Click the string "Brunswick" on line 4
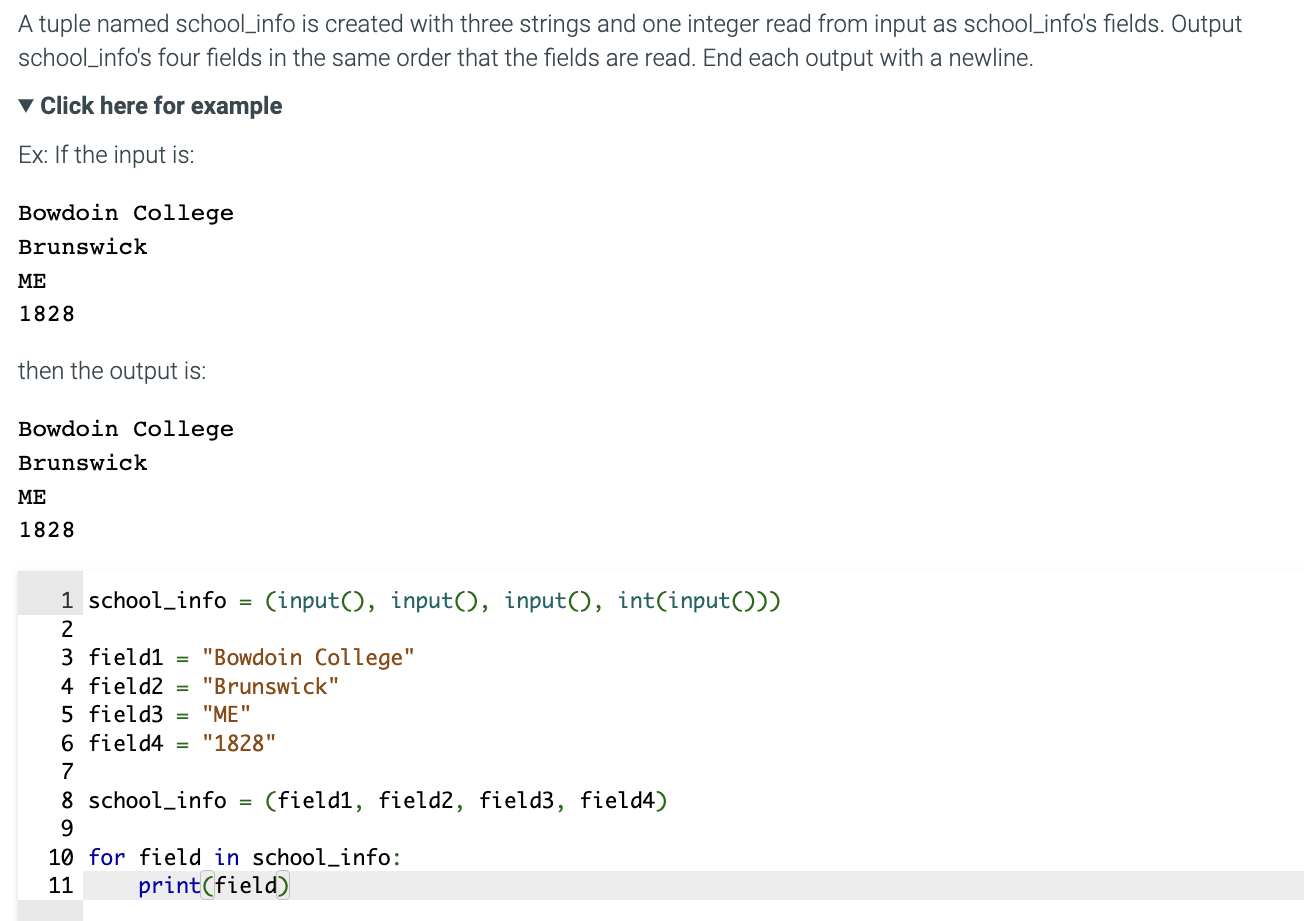This screenshot has height=921, width=1304. pos(270,686)
